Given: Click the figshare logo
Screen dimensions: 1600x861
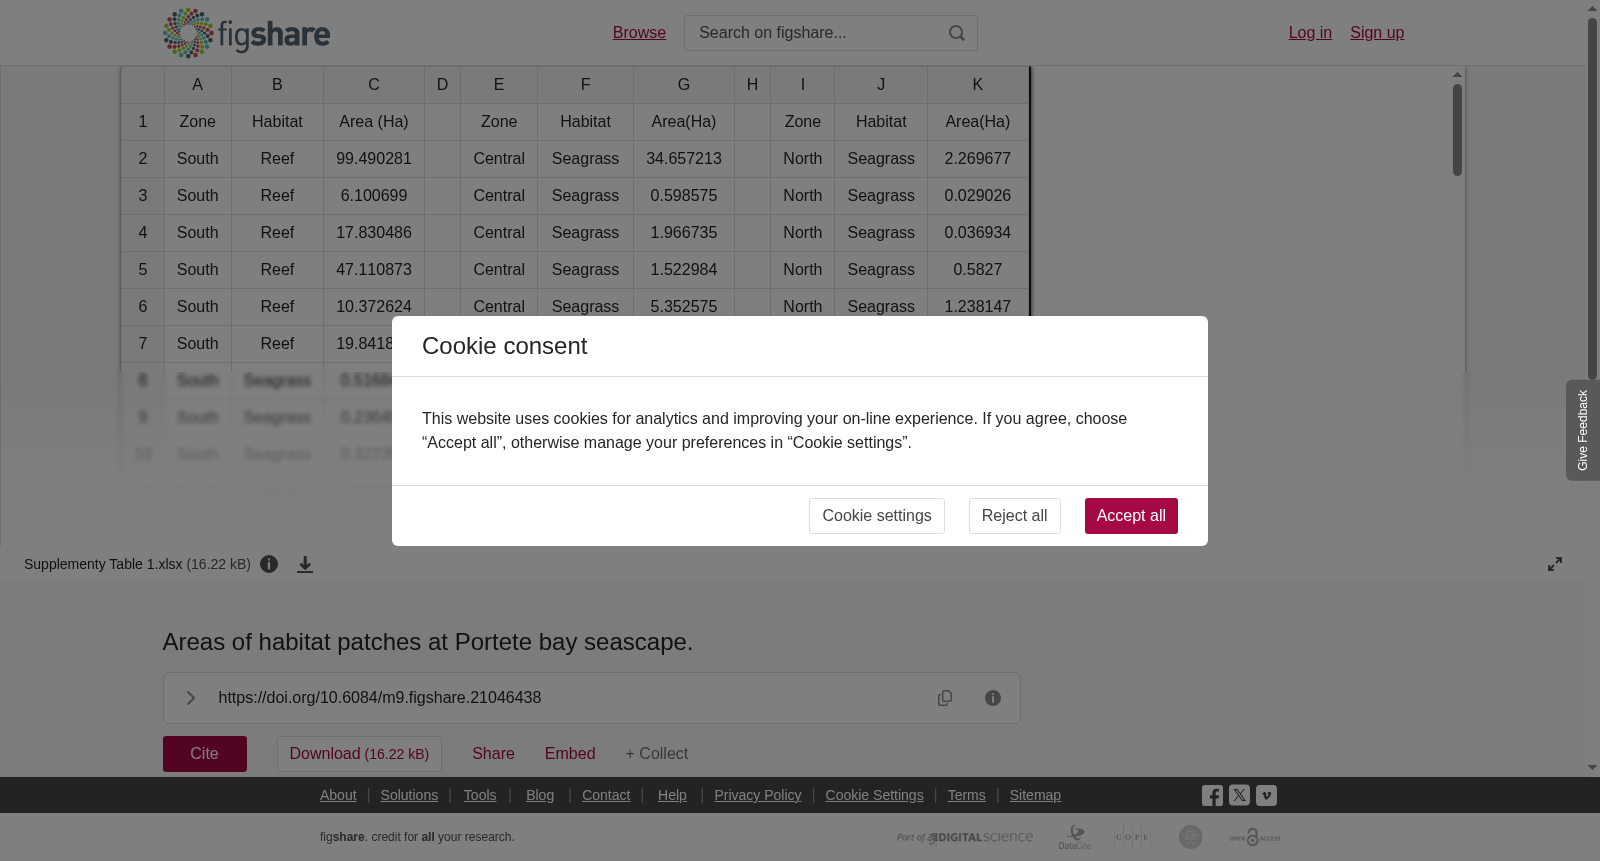Looking at the screenshot, I should click(x=246, y=33).
